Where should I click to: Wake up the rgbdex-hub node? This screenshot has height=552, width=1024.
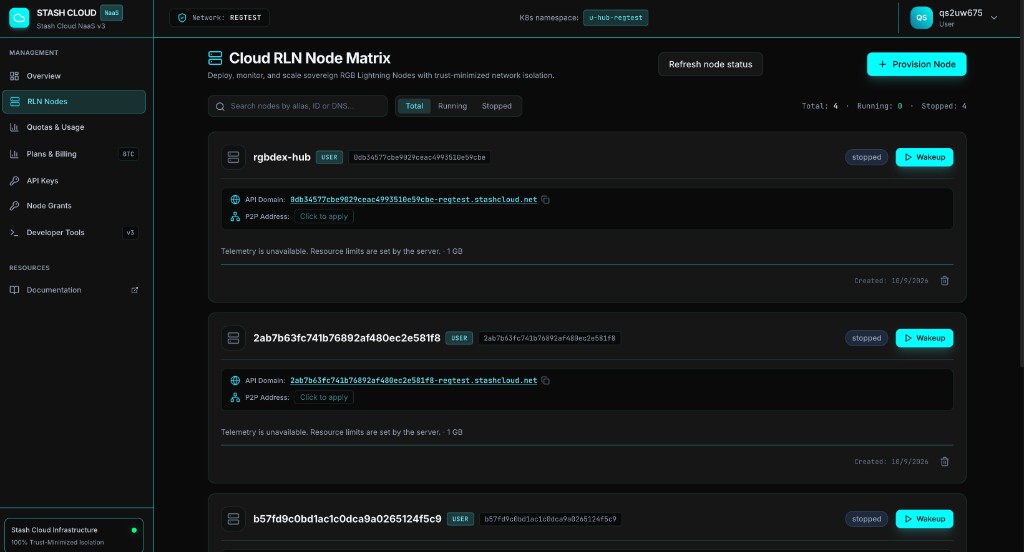point(924,157)
